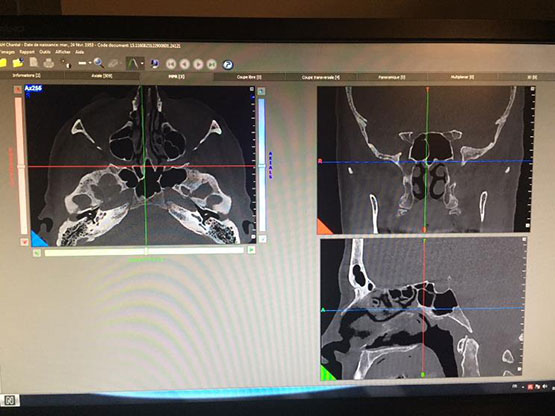Click the axial view vertical blue slider
Screen dimensions: 555x416
262,165
